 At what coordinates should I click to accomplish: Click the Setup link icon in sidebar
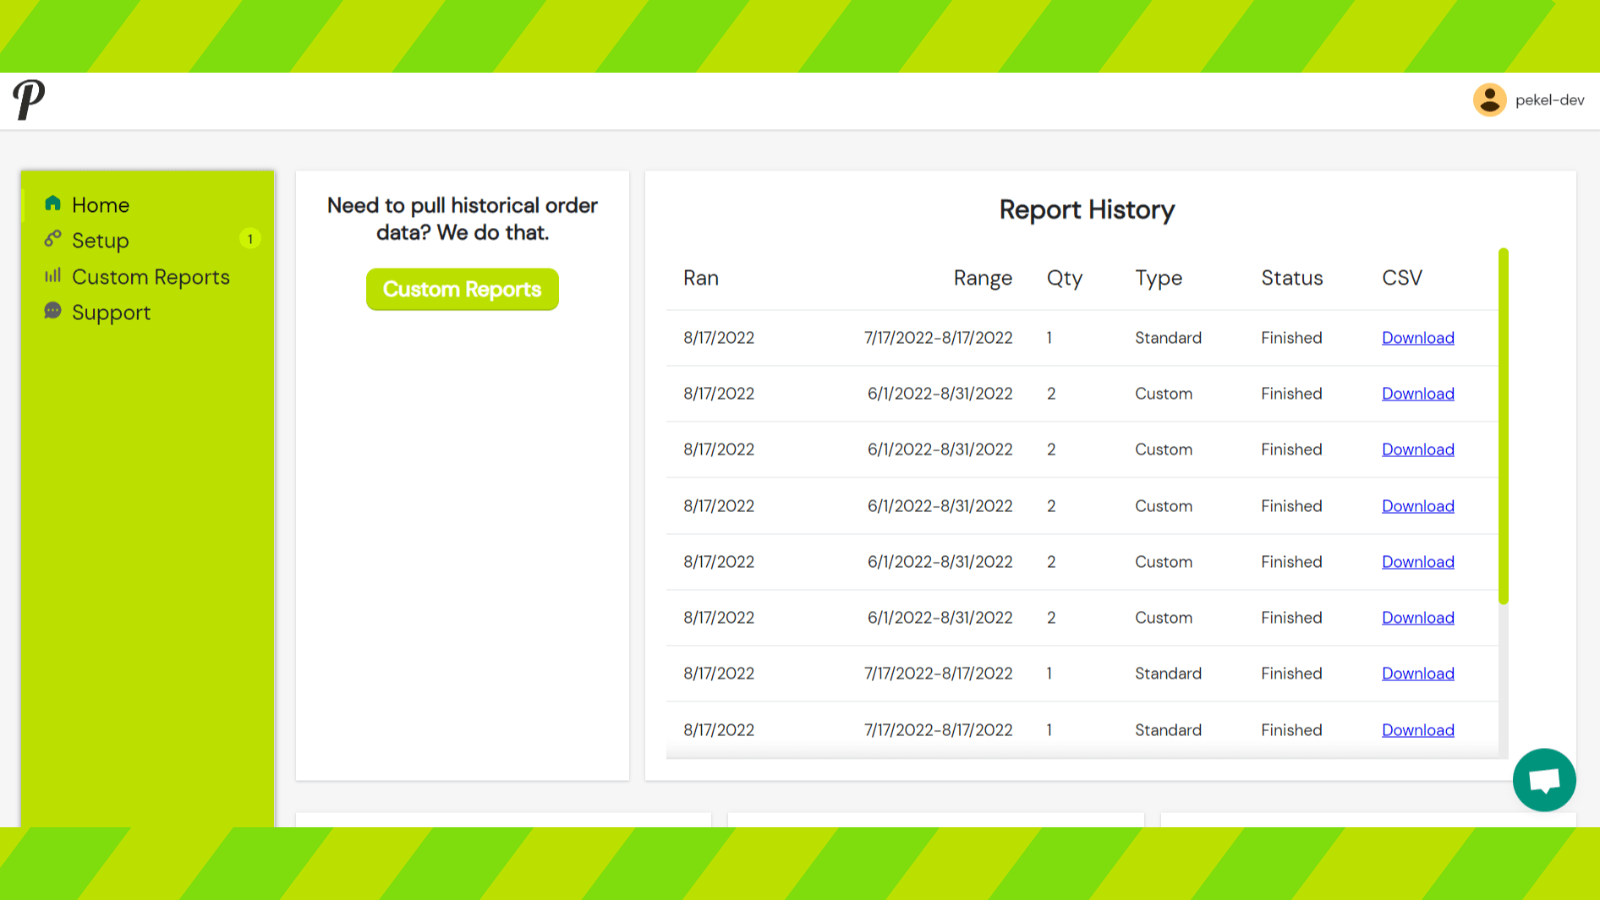[53, 239]
